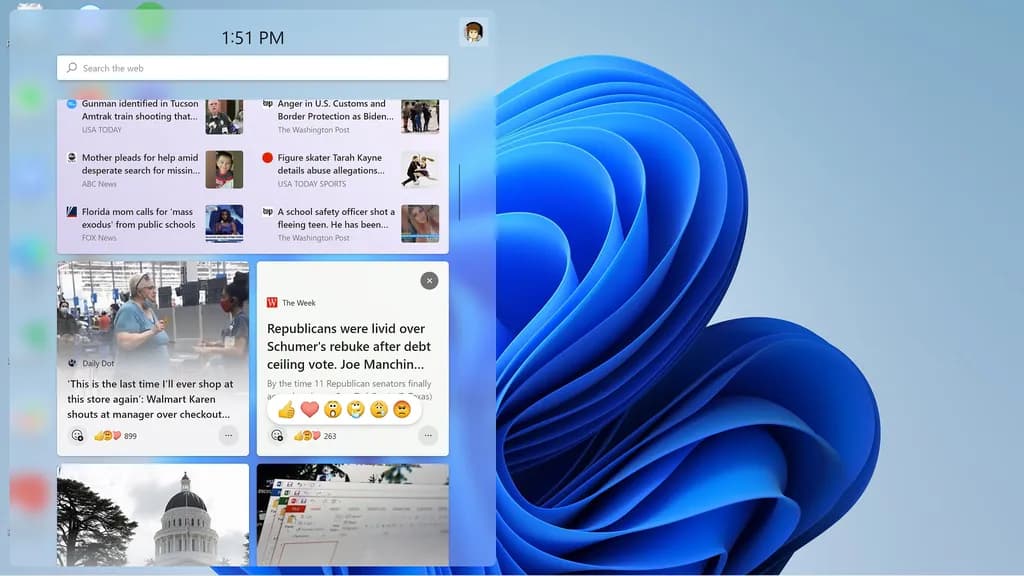The height and width of the screenshot is (576, 1024).
Task: Choose the heart reaction emoji
Action: [x=310, y=409]
